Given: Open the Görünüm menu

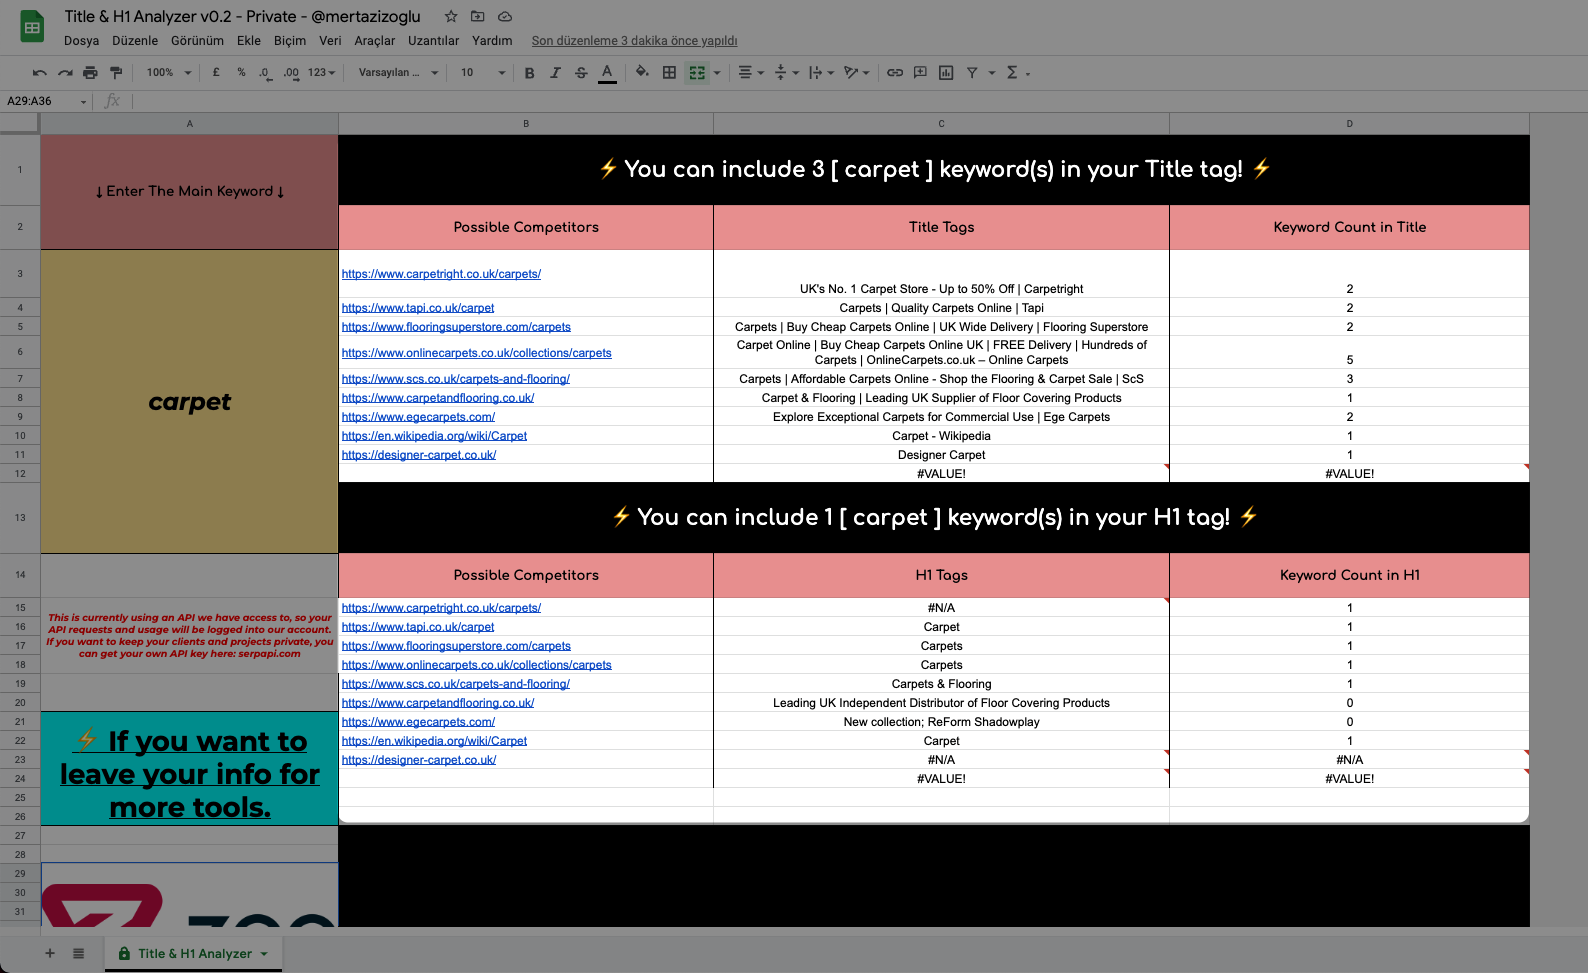Looking at the screenshot, I should pyautogui.click(x=197, y=41).
